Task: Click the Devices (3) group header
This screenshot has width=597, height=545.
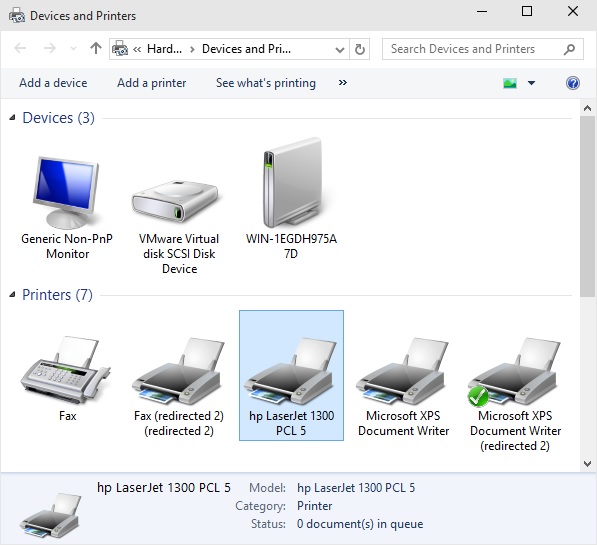Action: pyautogui.click(x=58, y=118)
